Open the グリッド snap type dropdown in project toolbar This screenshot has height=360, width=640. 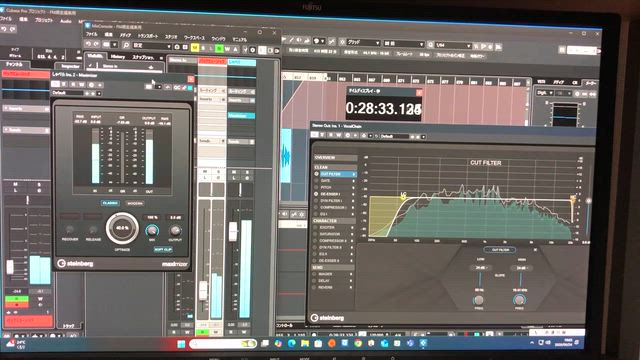364,43
